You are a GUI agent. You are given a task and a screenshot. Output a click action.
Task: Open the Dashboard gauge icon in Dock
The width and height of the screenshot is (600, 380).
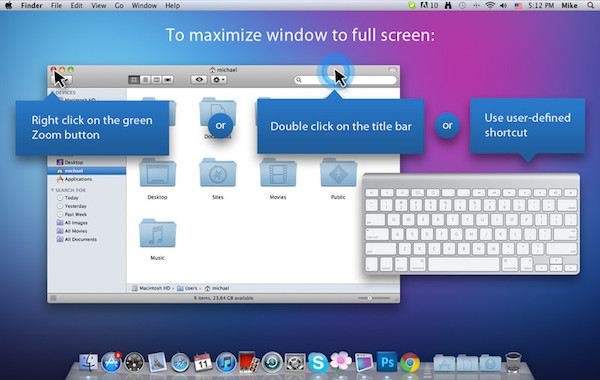pyautogui.click(x=134, y=362)
